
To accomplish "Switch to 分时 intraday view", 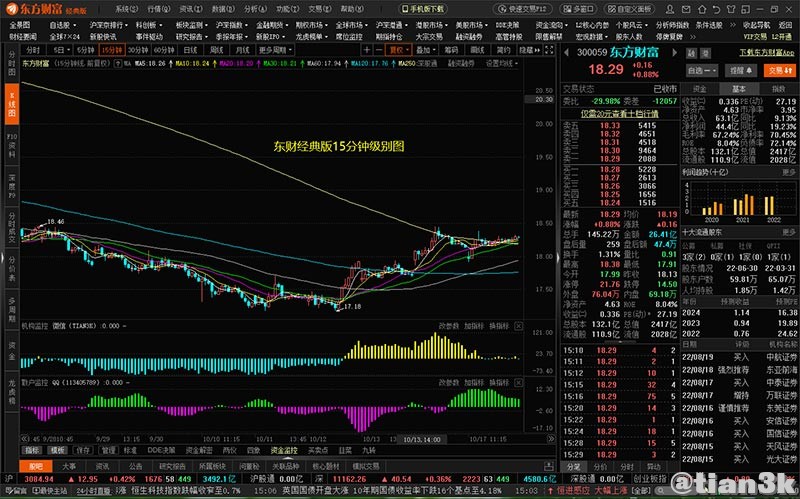I will click(33, 49).
